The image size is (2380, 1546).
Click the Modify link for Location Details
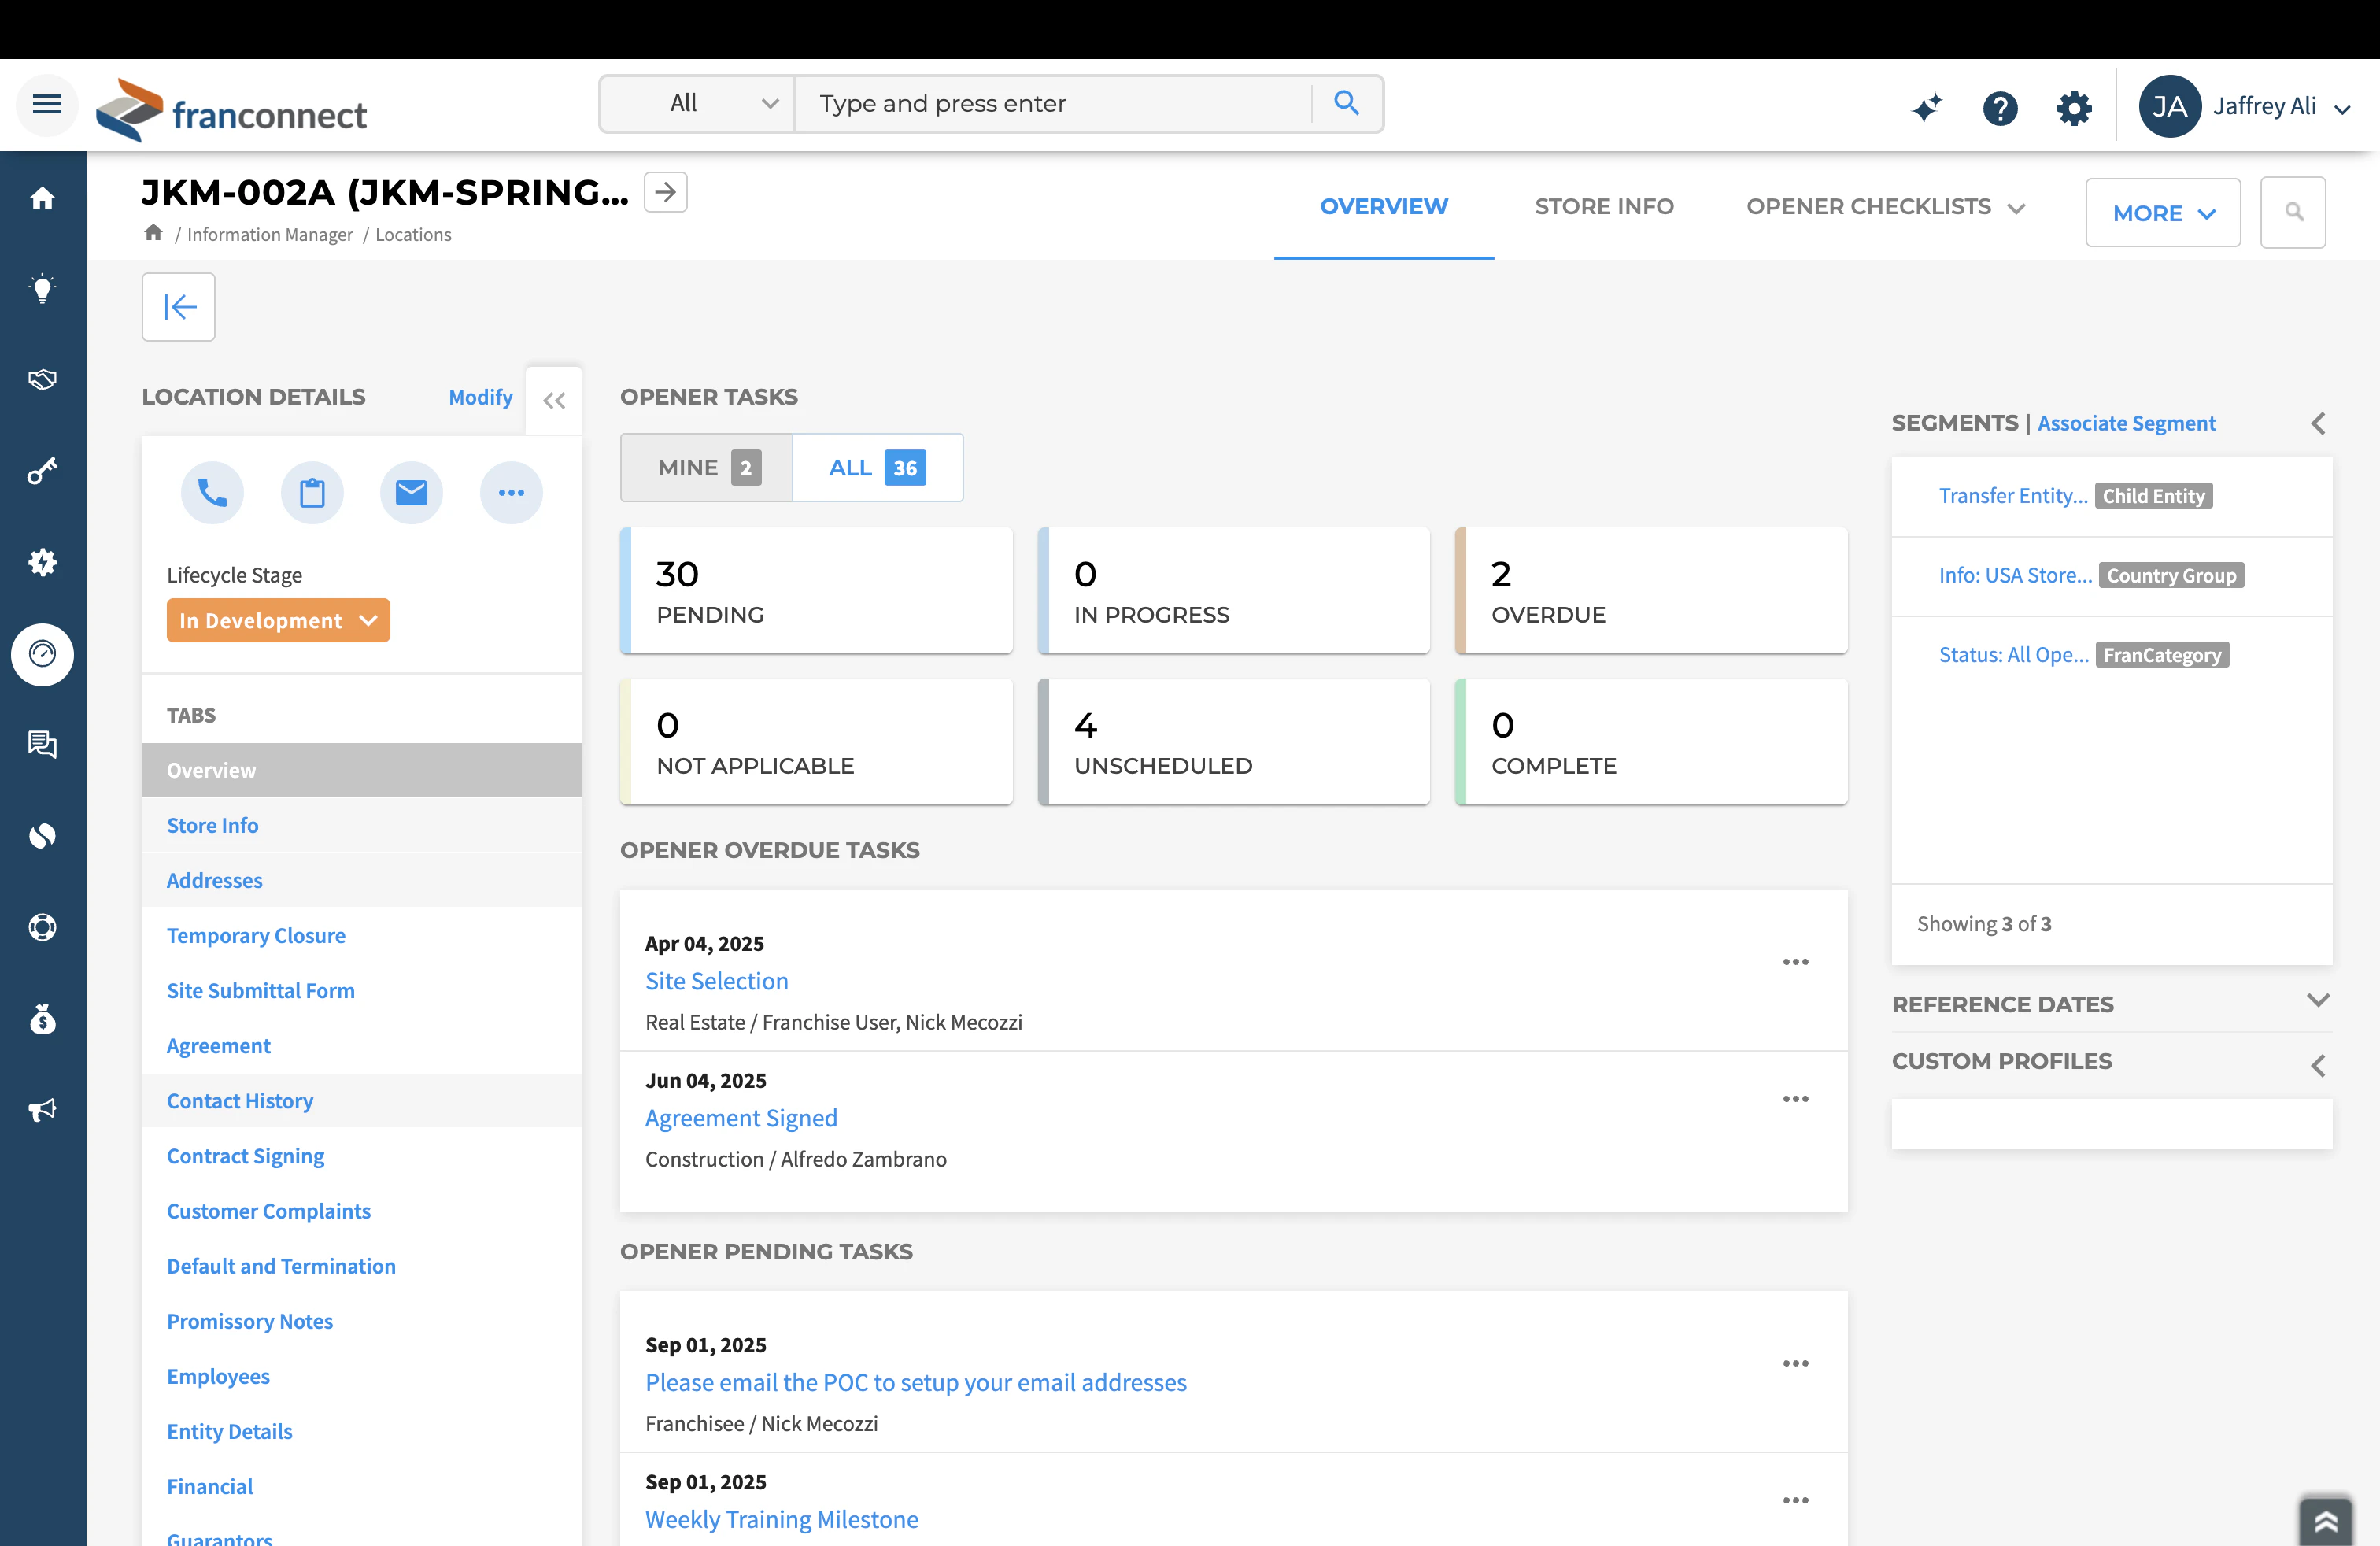[x=480, y=397]
